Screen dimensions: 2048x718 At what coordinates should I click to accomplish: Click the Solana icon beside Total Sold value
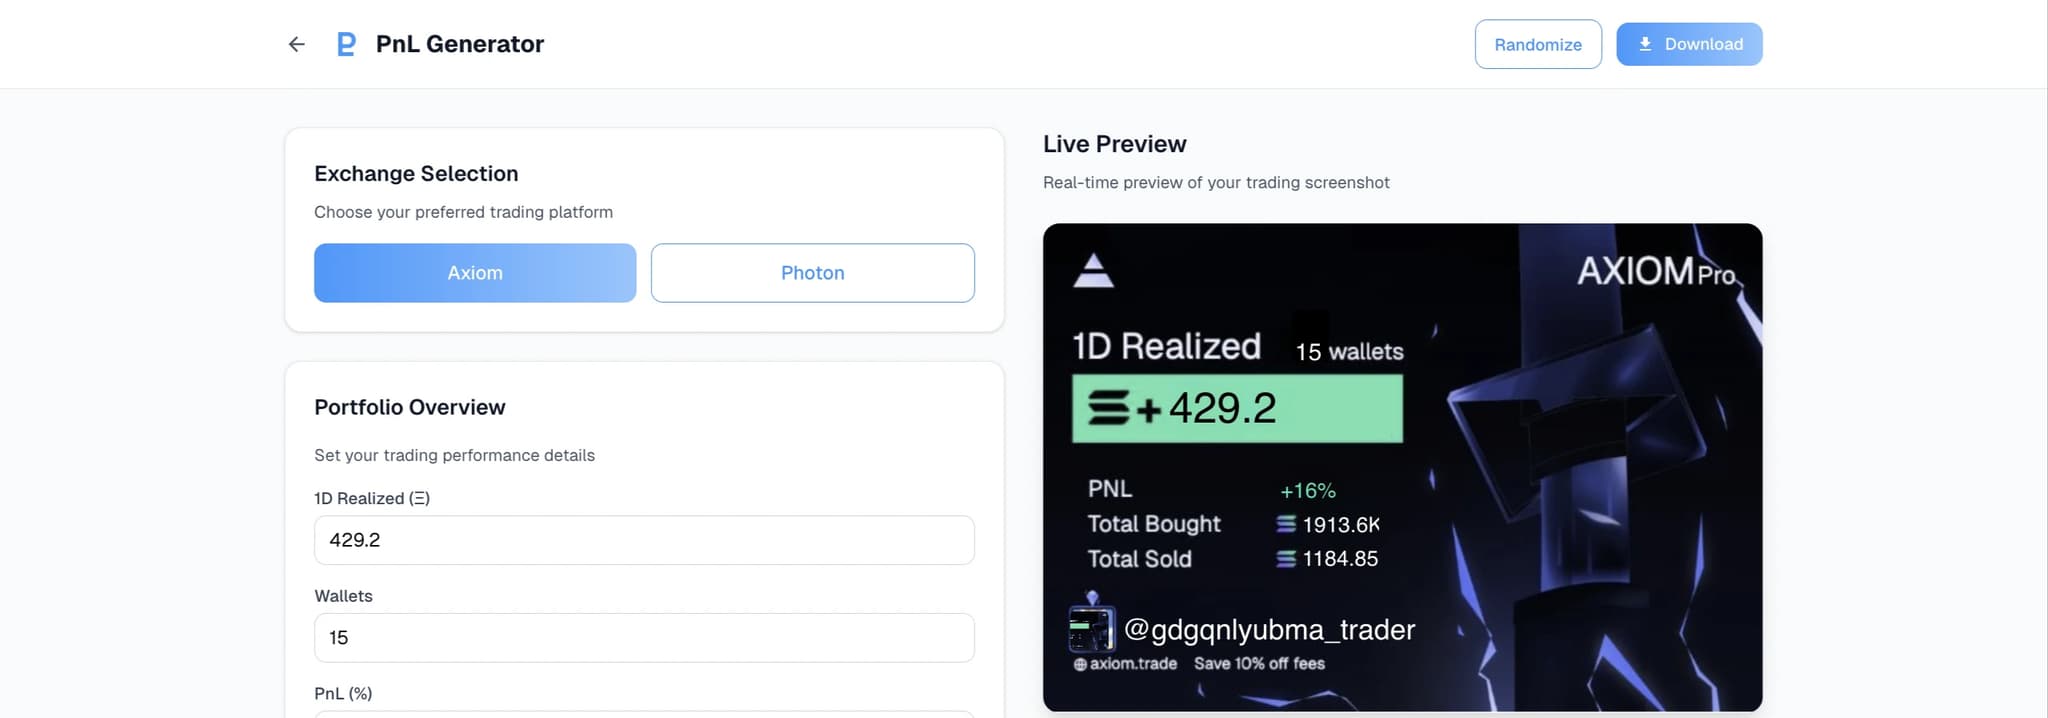1286,559
